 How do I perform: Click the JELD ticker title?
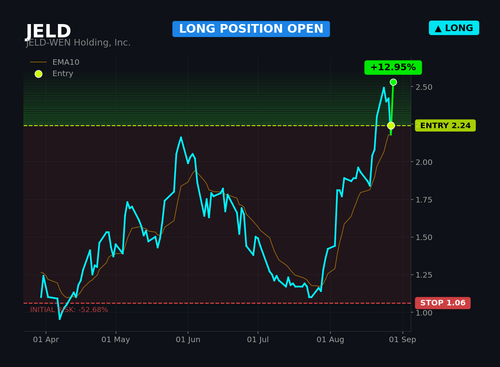[48, 31]
